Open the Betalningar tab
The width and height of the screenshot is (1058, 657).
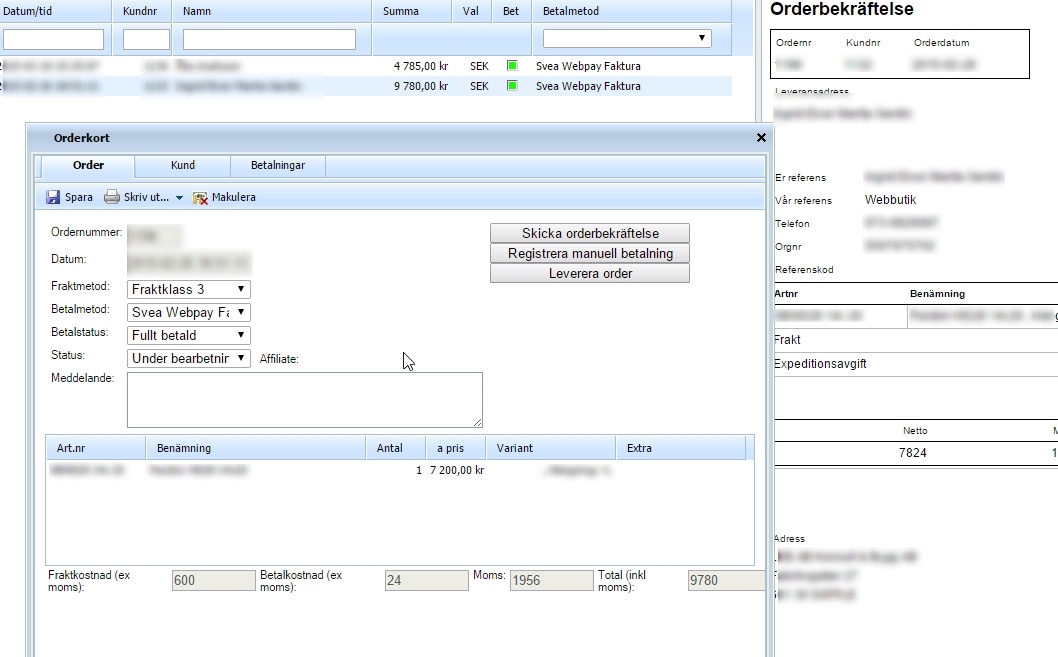tap(278, 165)
